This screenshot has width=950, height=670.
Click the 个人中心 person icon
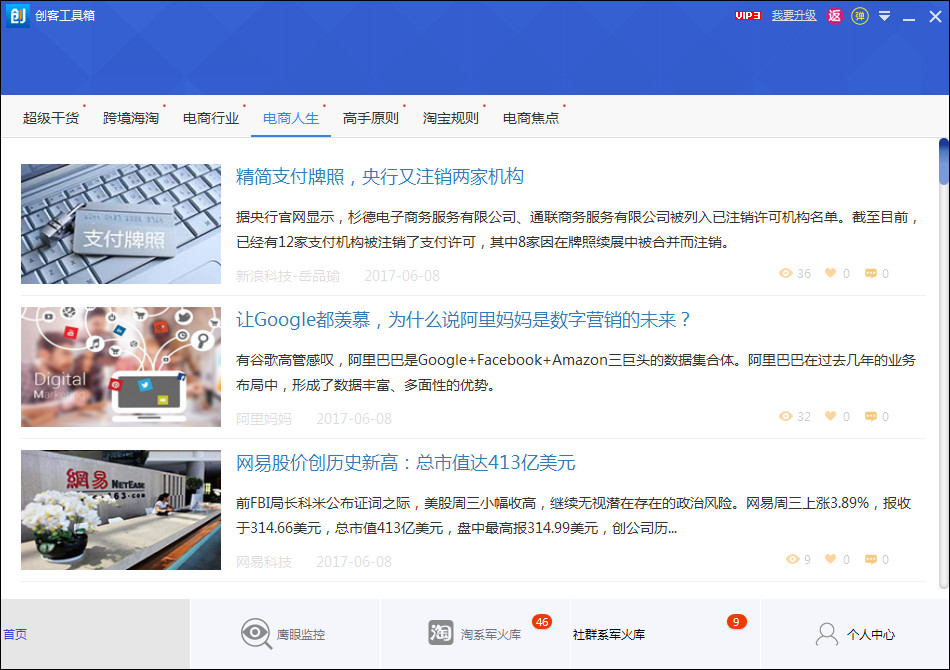826,634
